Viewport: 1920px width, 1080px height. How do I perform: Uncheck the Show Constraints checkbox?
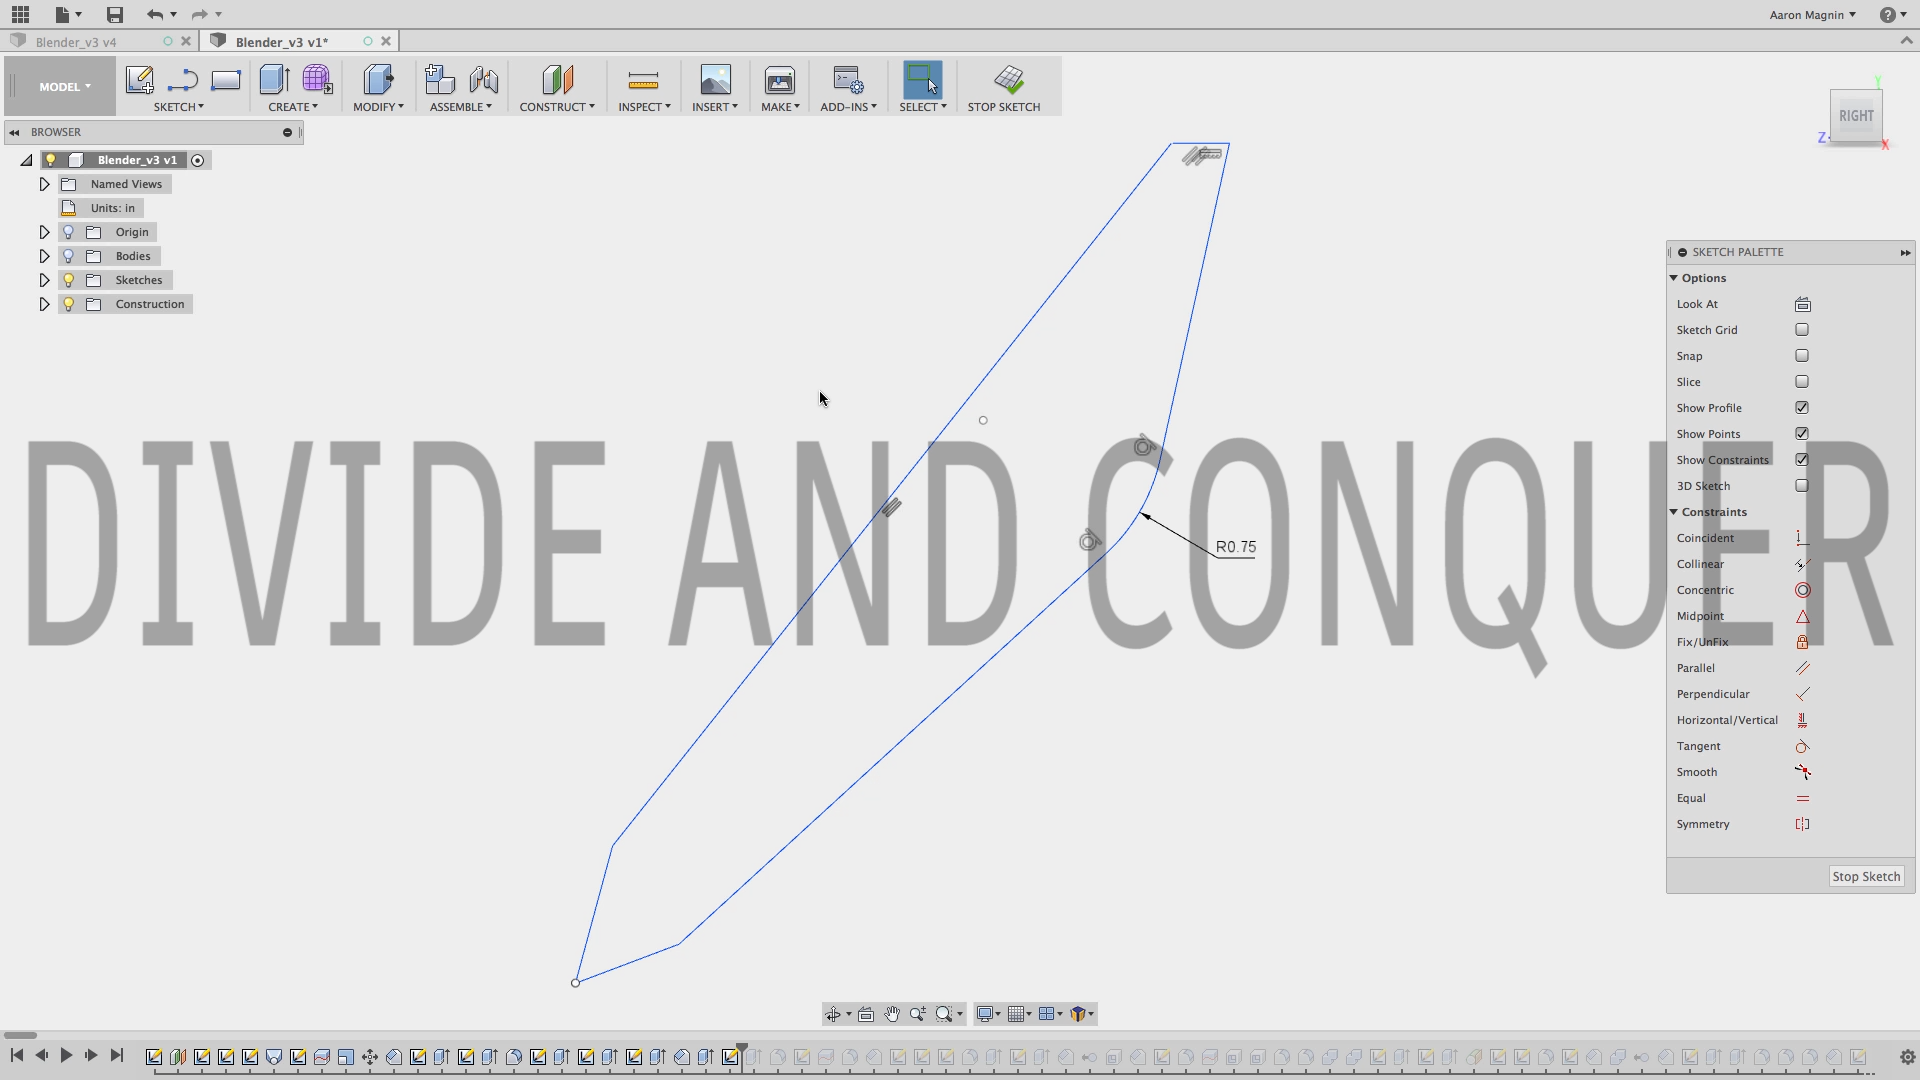tap(1802, 460)
